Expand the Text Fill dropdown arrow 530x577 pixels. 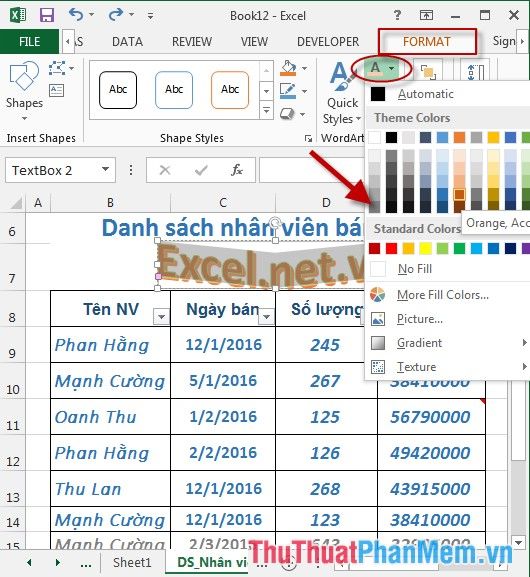[392, 68]
